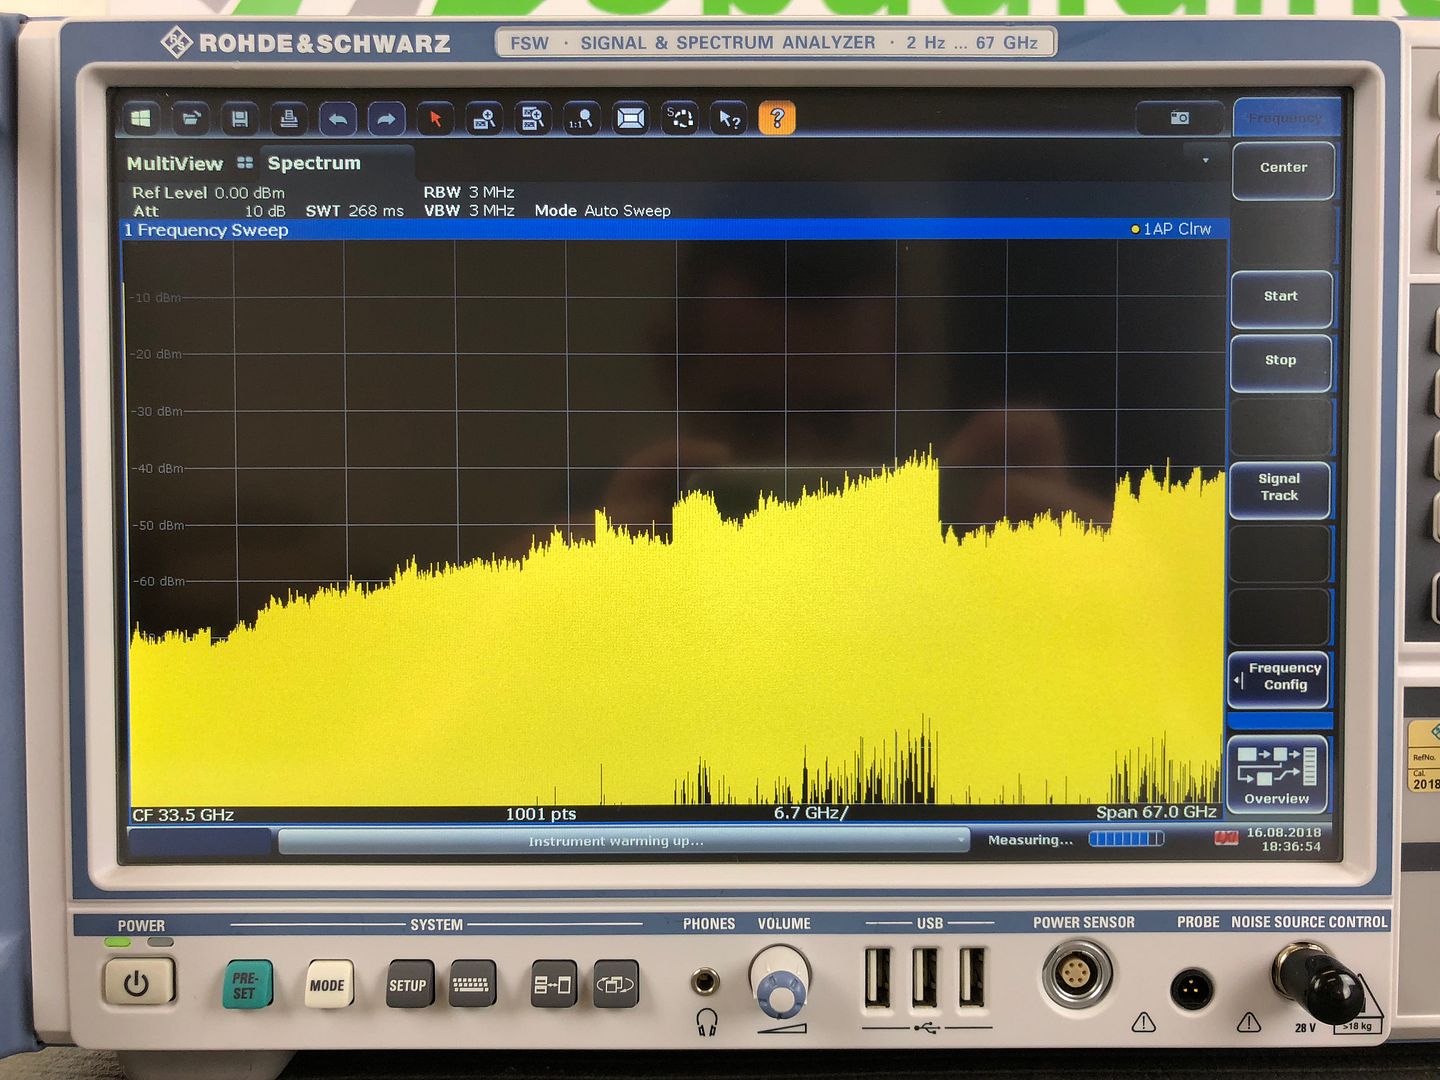Click the change focus windows key
1440x1080 pixels.
pos(616,985)
